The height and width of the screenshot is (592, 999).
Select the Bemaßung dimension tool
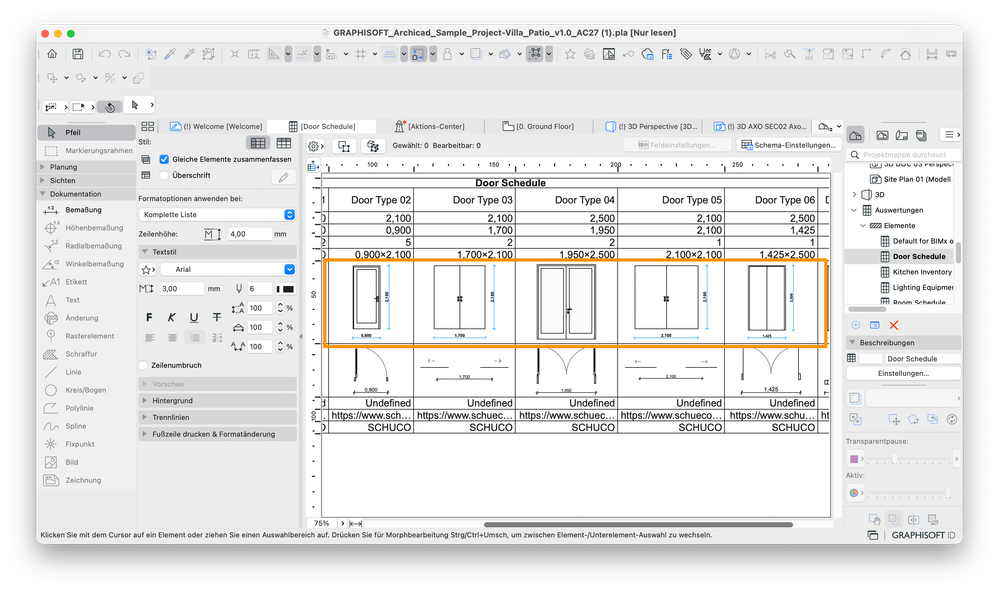coord(83,210)
